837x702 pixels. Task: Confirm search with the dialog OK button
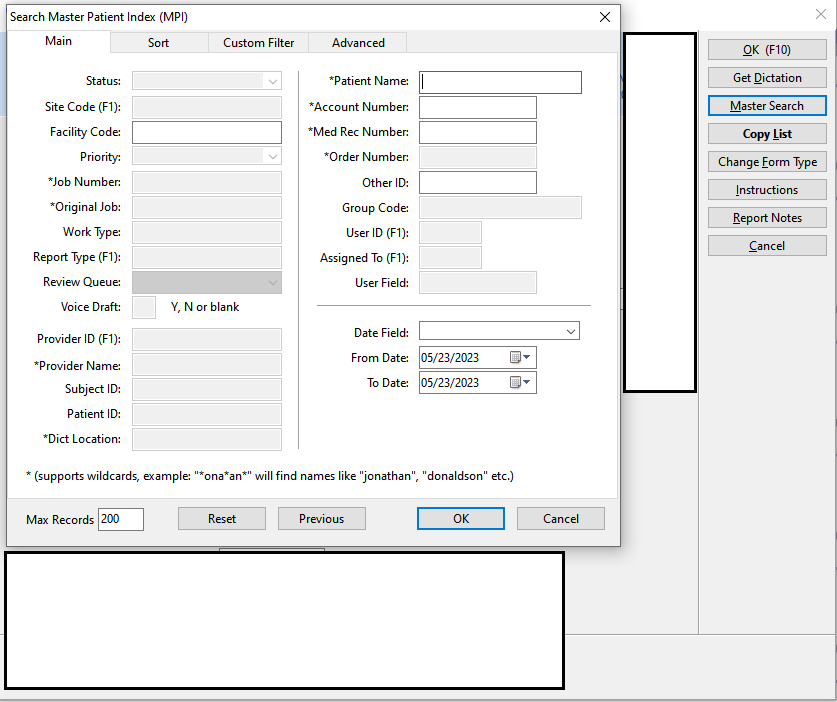tap(461, 519)
